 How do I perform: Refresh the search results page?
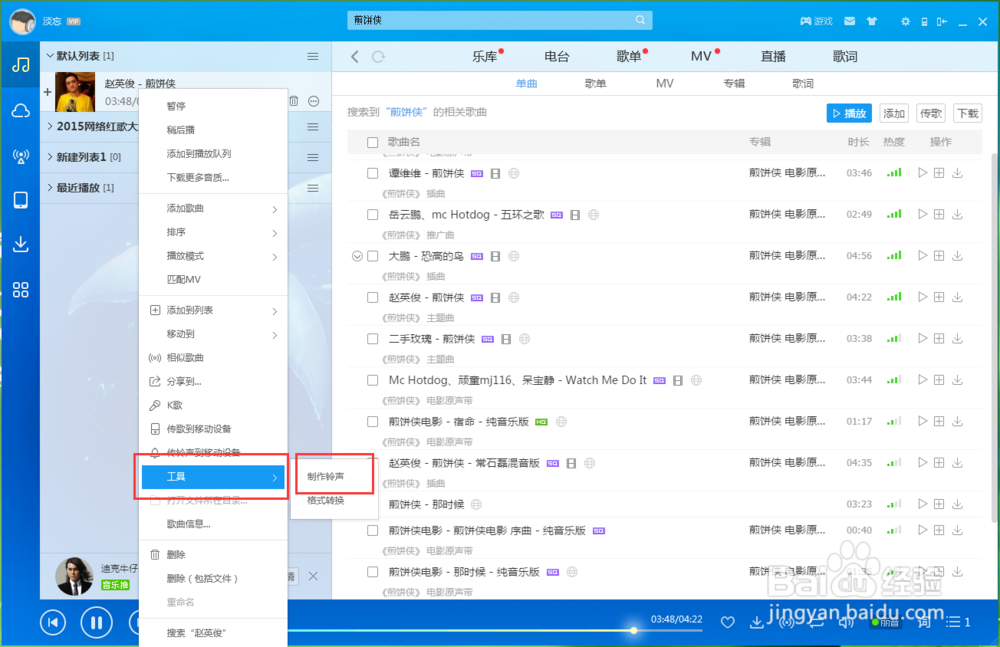378,57
